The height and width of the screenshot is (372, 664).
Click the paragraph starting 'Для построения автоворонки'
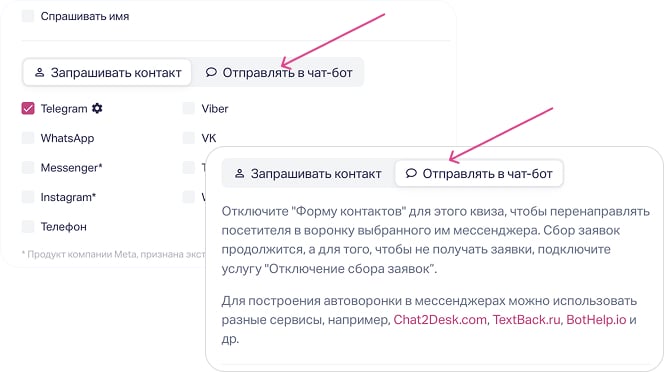[x=429, y=319]
